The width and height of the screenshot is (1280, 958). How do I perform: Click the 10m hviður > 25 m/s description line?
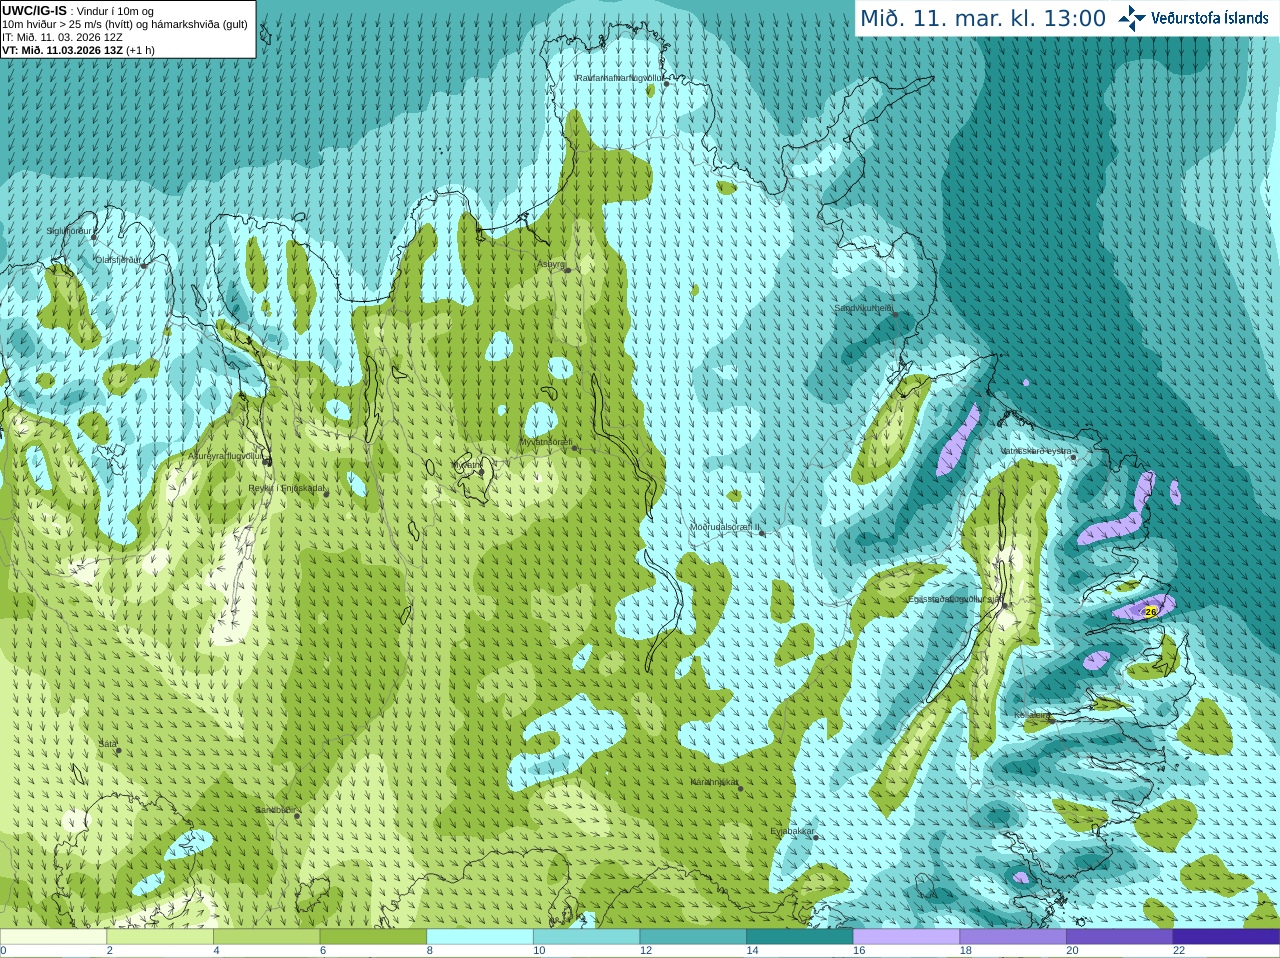[125, 25]
